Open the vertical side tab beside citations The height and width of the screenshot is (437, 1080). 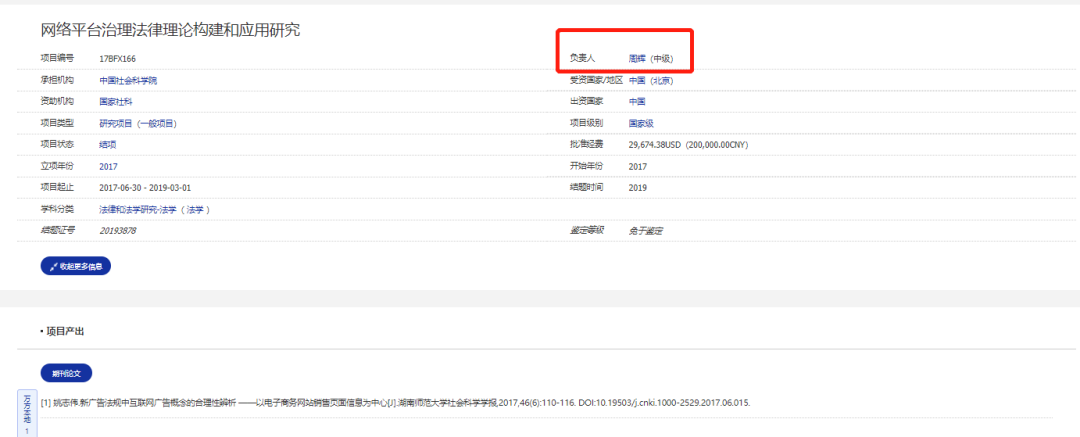[27, 414]
